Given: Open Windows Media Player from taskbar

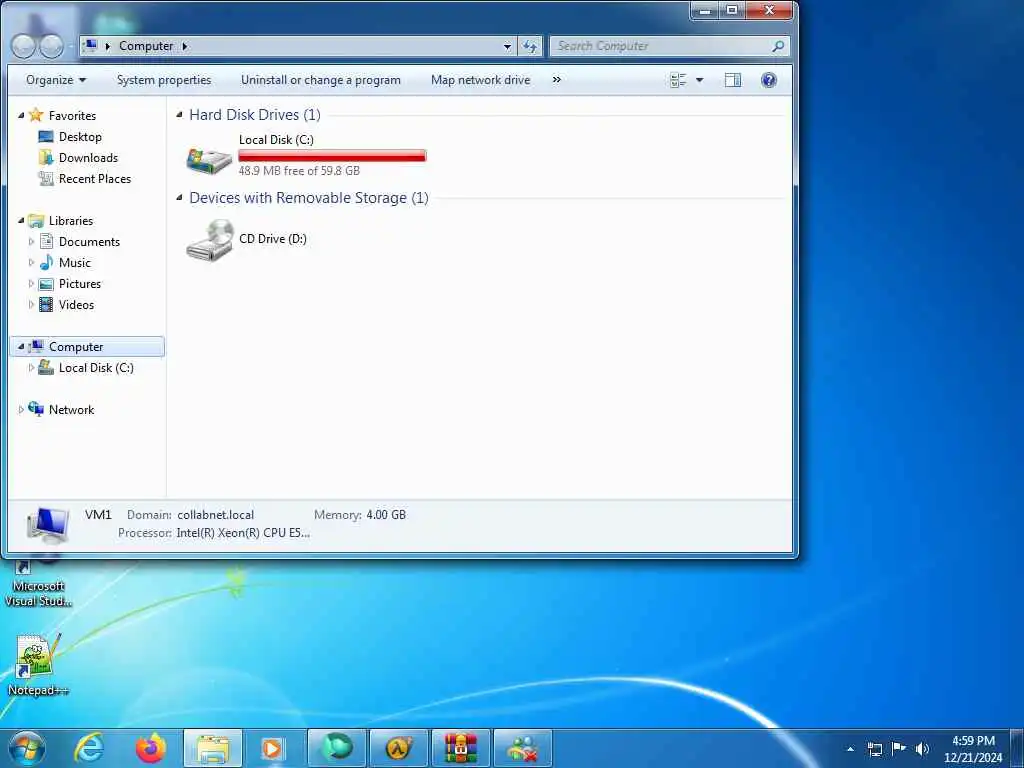Looking at the screenshot, I should pyautogui.click(x=272, y=748).
